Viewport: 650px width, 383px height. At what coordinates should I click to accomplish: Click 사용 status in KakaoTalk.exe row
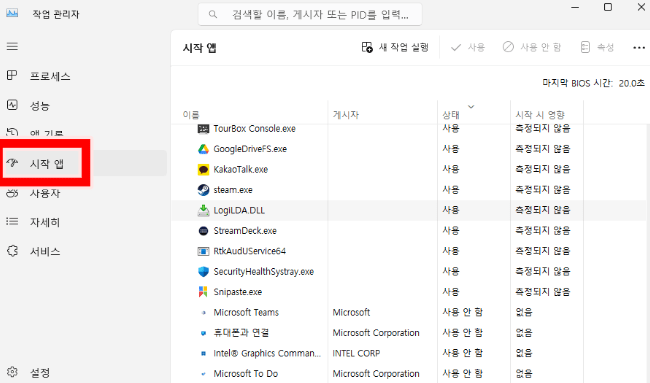451,169
